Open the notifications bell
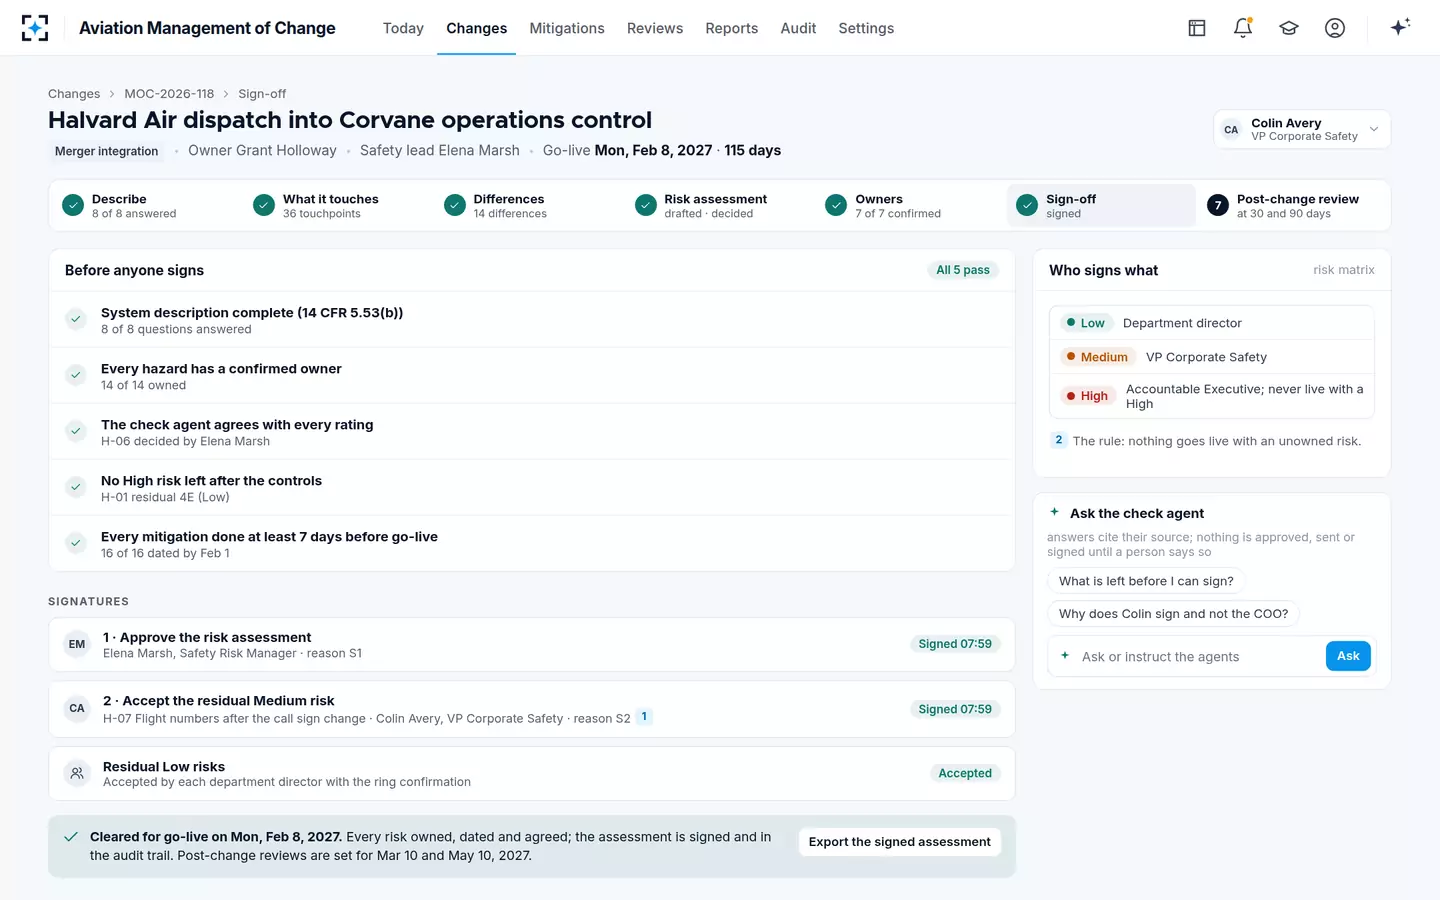Screen dimensions: 1440x900 pyautogui.click(x=1243, y=28)
